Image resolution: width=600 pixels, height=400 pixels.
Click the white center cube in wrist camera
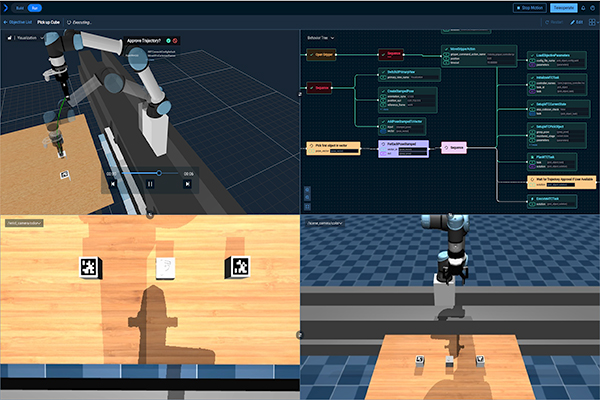point(165,268)
